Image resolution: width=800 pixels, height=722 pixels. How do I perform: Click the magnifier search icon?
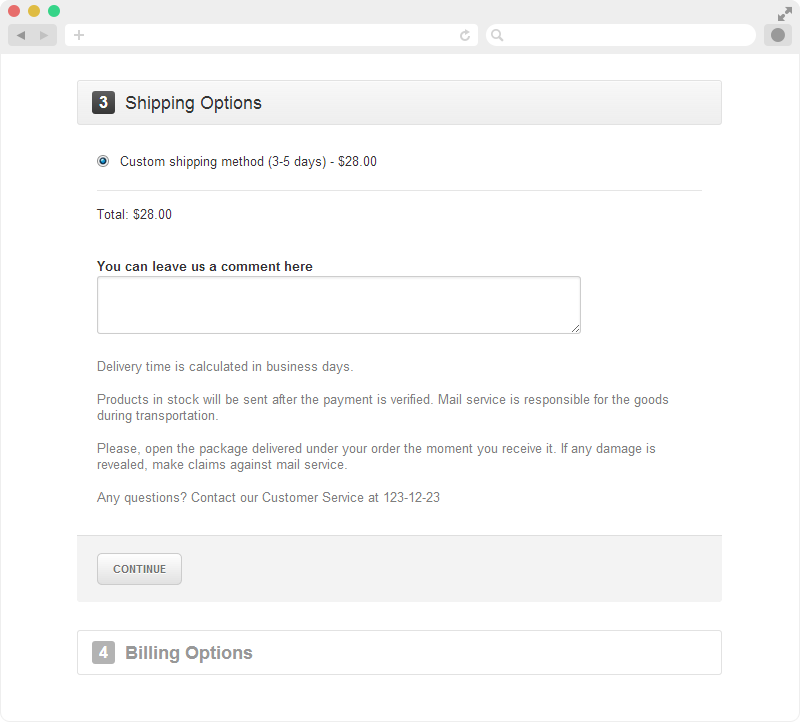[x=497, y=35]
